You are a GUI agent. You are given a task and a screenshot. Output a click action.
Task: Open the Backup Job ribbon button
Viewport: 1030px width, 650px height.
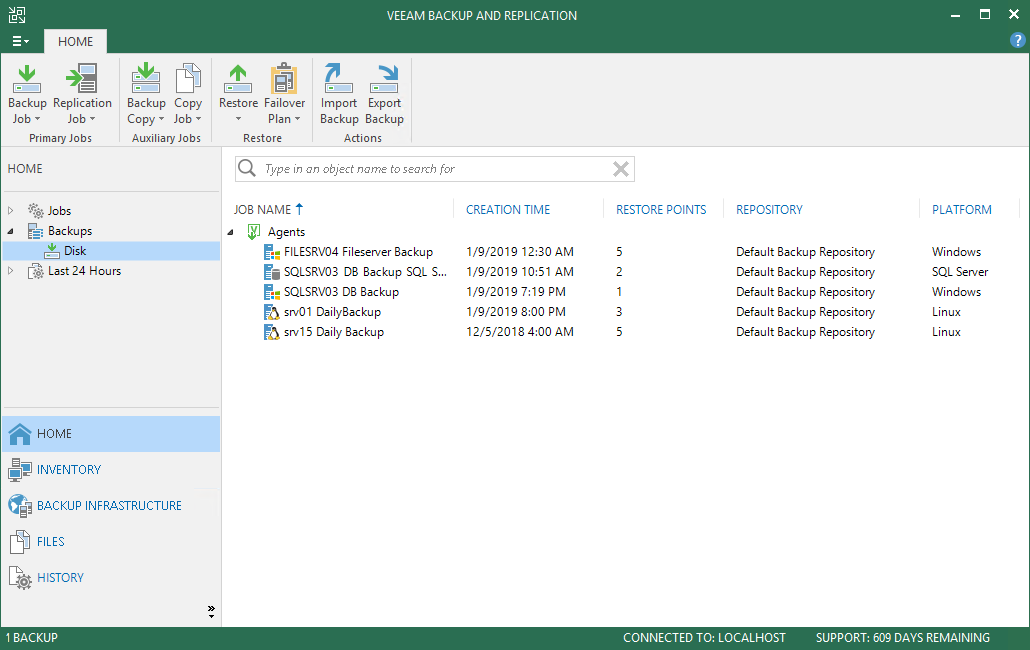click(27, 94)
